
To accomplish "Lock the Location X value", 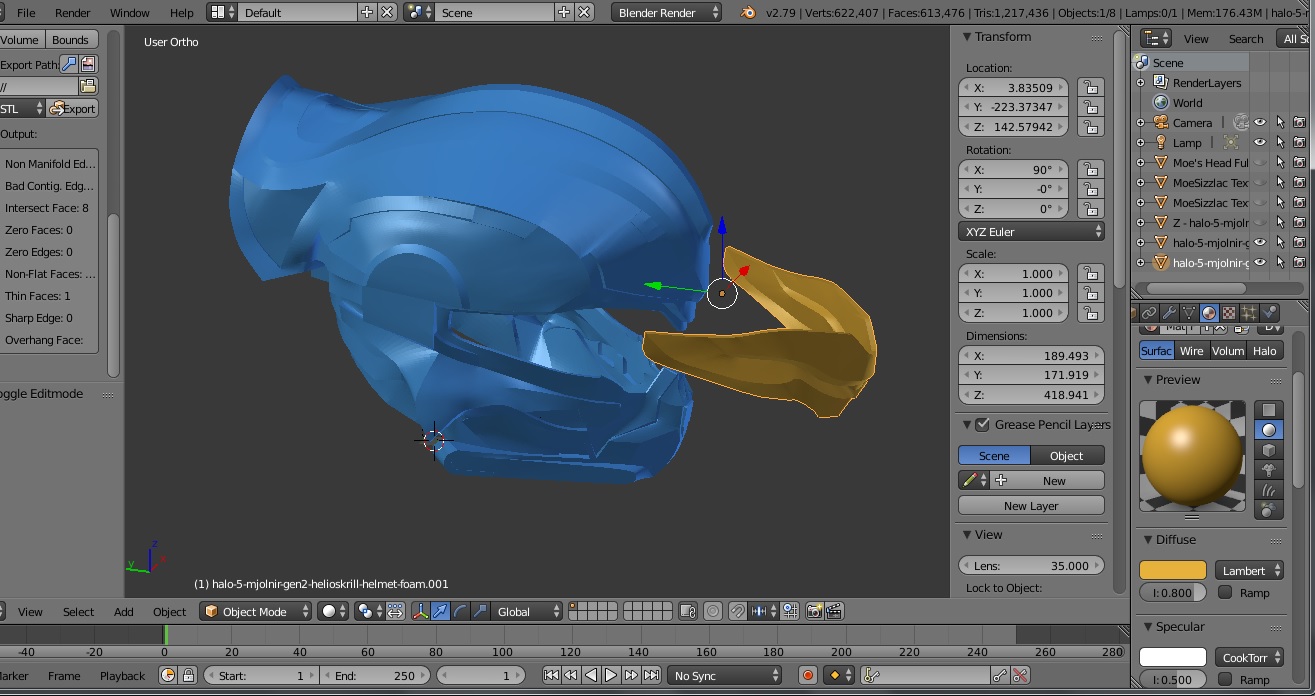I will point(1090,88).
